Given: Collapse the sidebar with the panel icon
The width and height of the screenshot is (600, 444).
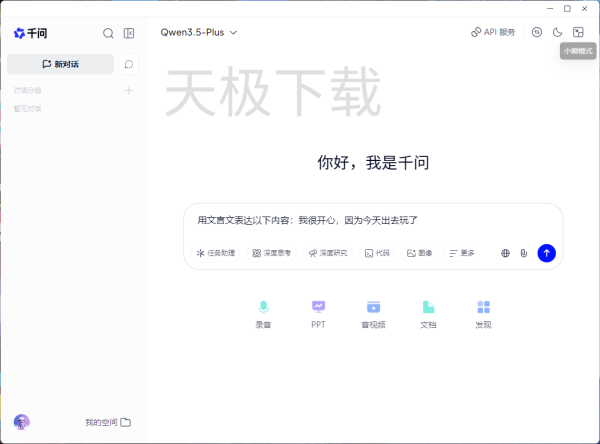Looking at the screenshot, I should click(129, 33).
